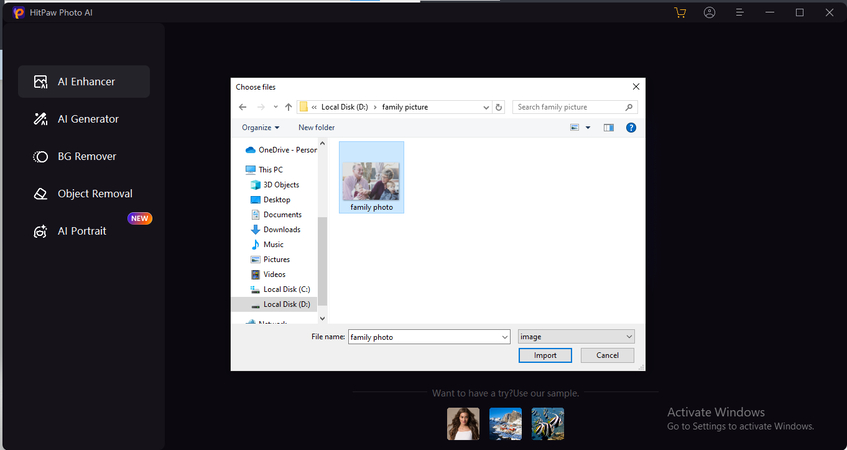Minimize the HitPaw Photo AI window
The image size is (847, 450).
tap(770, 12)
